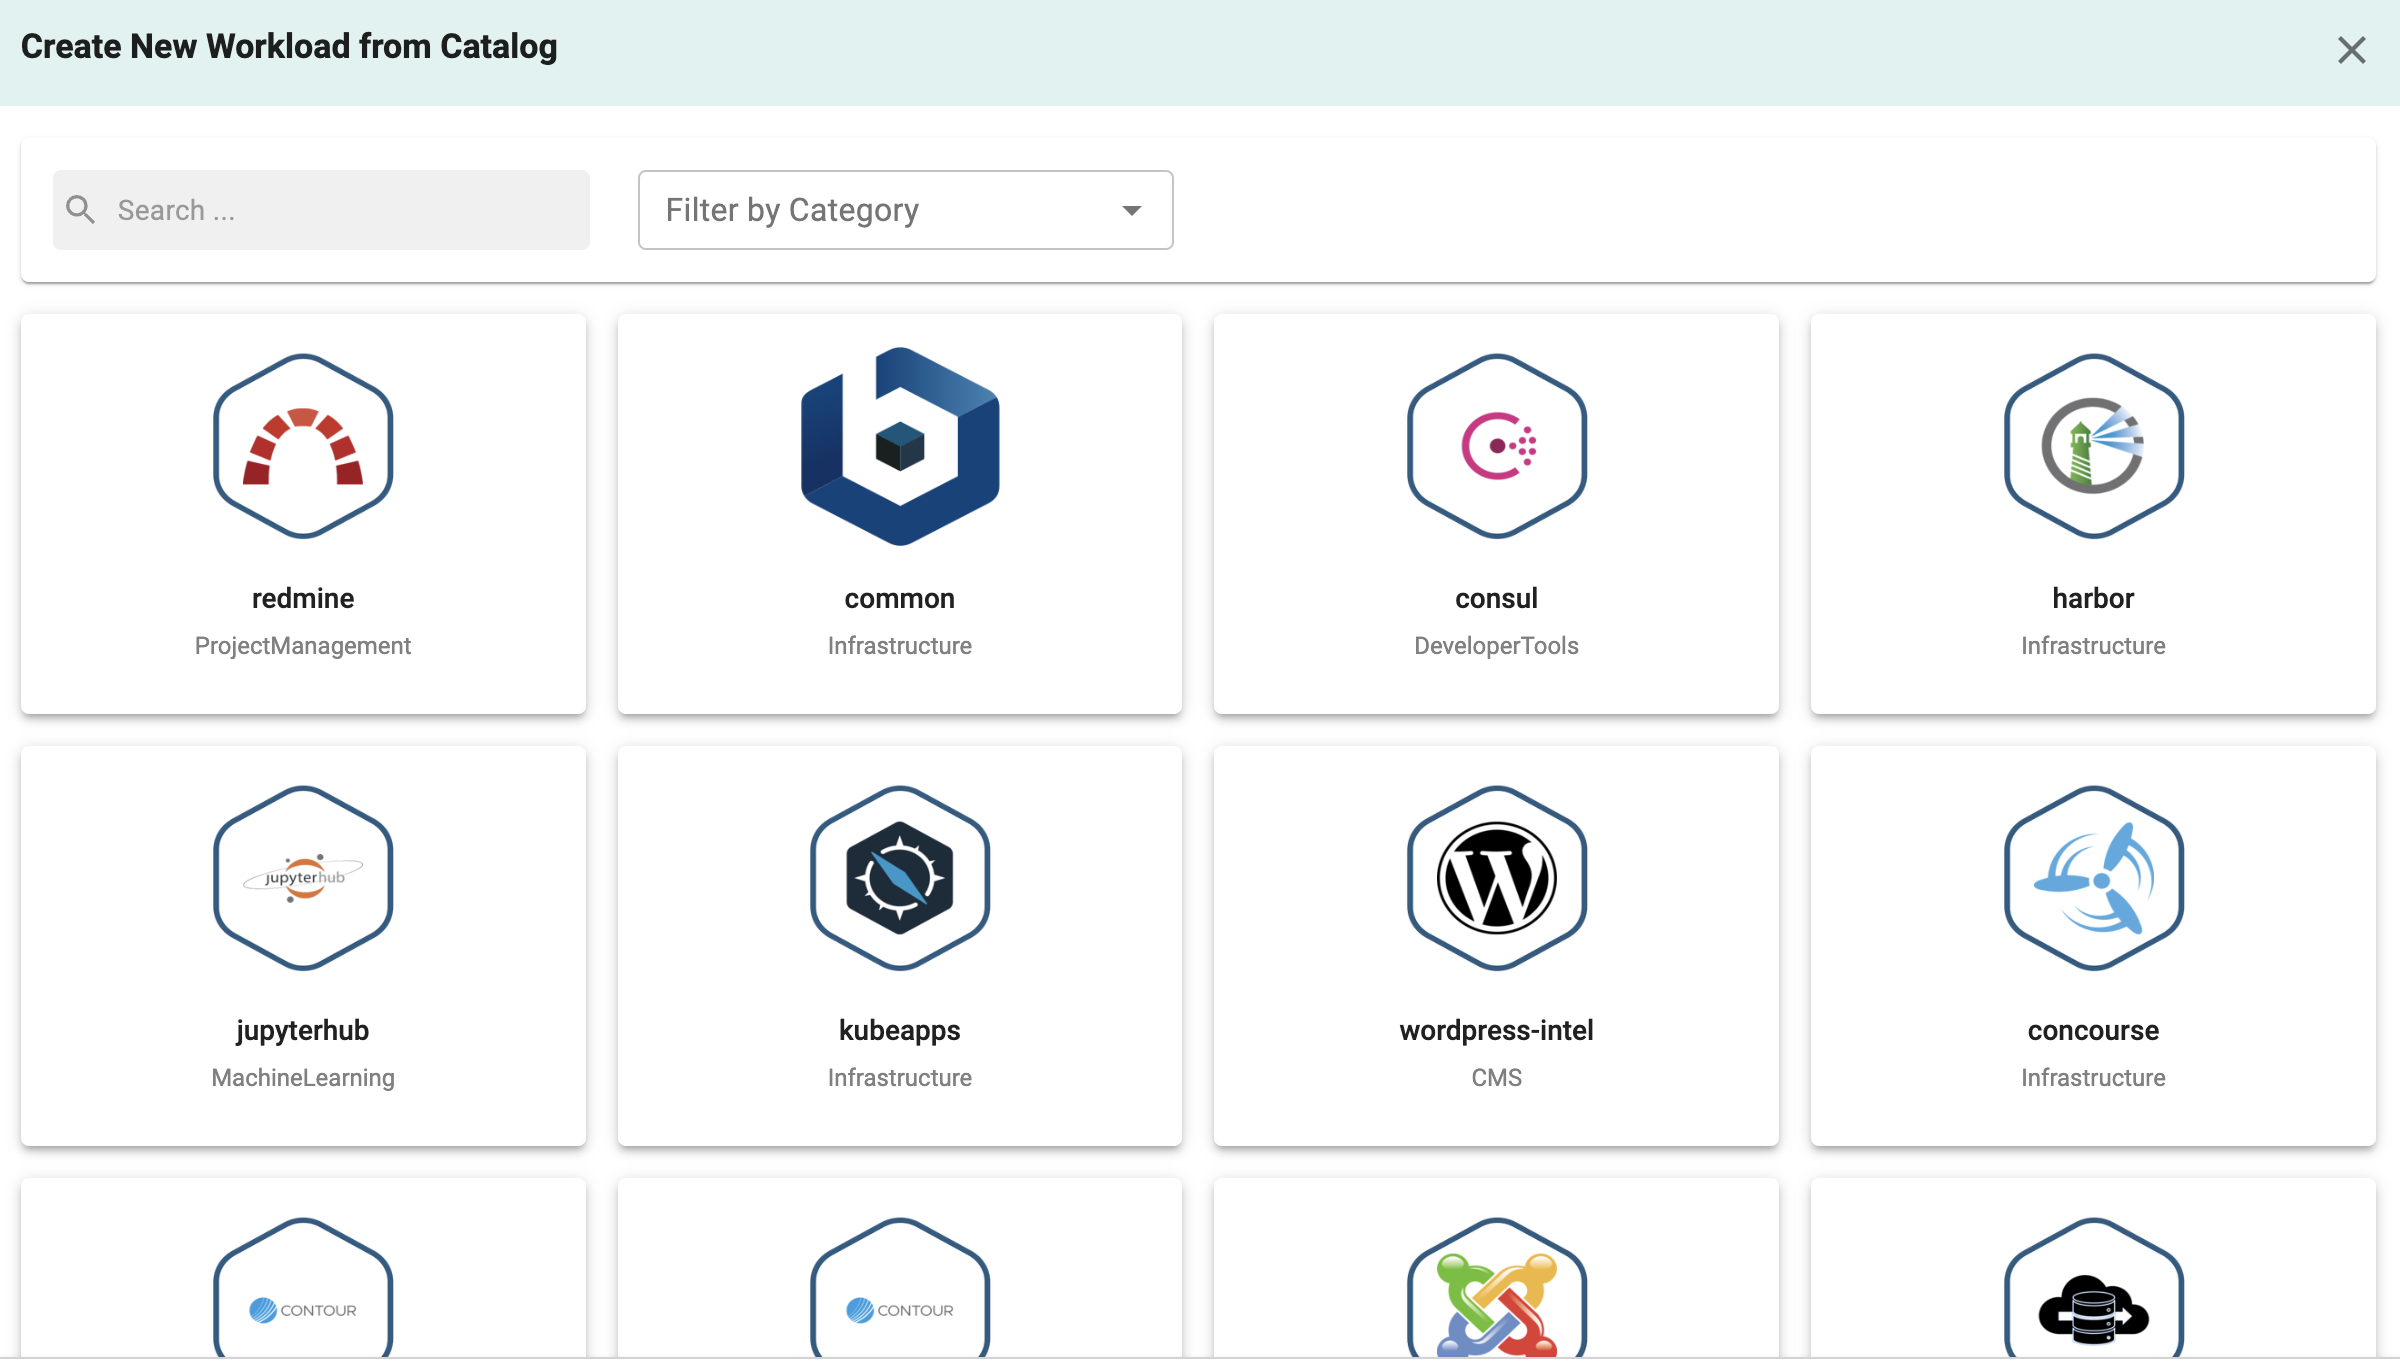Select the harbor workload name
2400x1362 pixels.
[2093, 598]
